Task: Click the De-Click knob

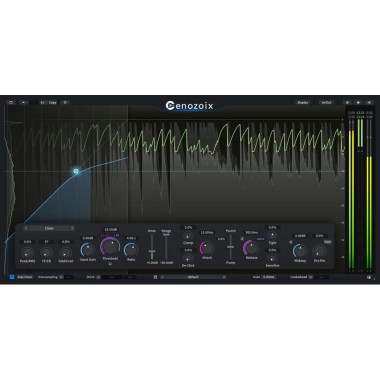Action: coord(188,259)
